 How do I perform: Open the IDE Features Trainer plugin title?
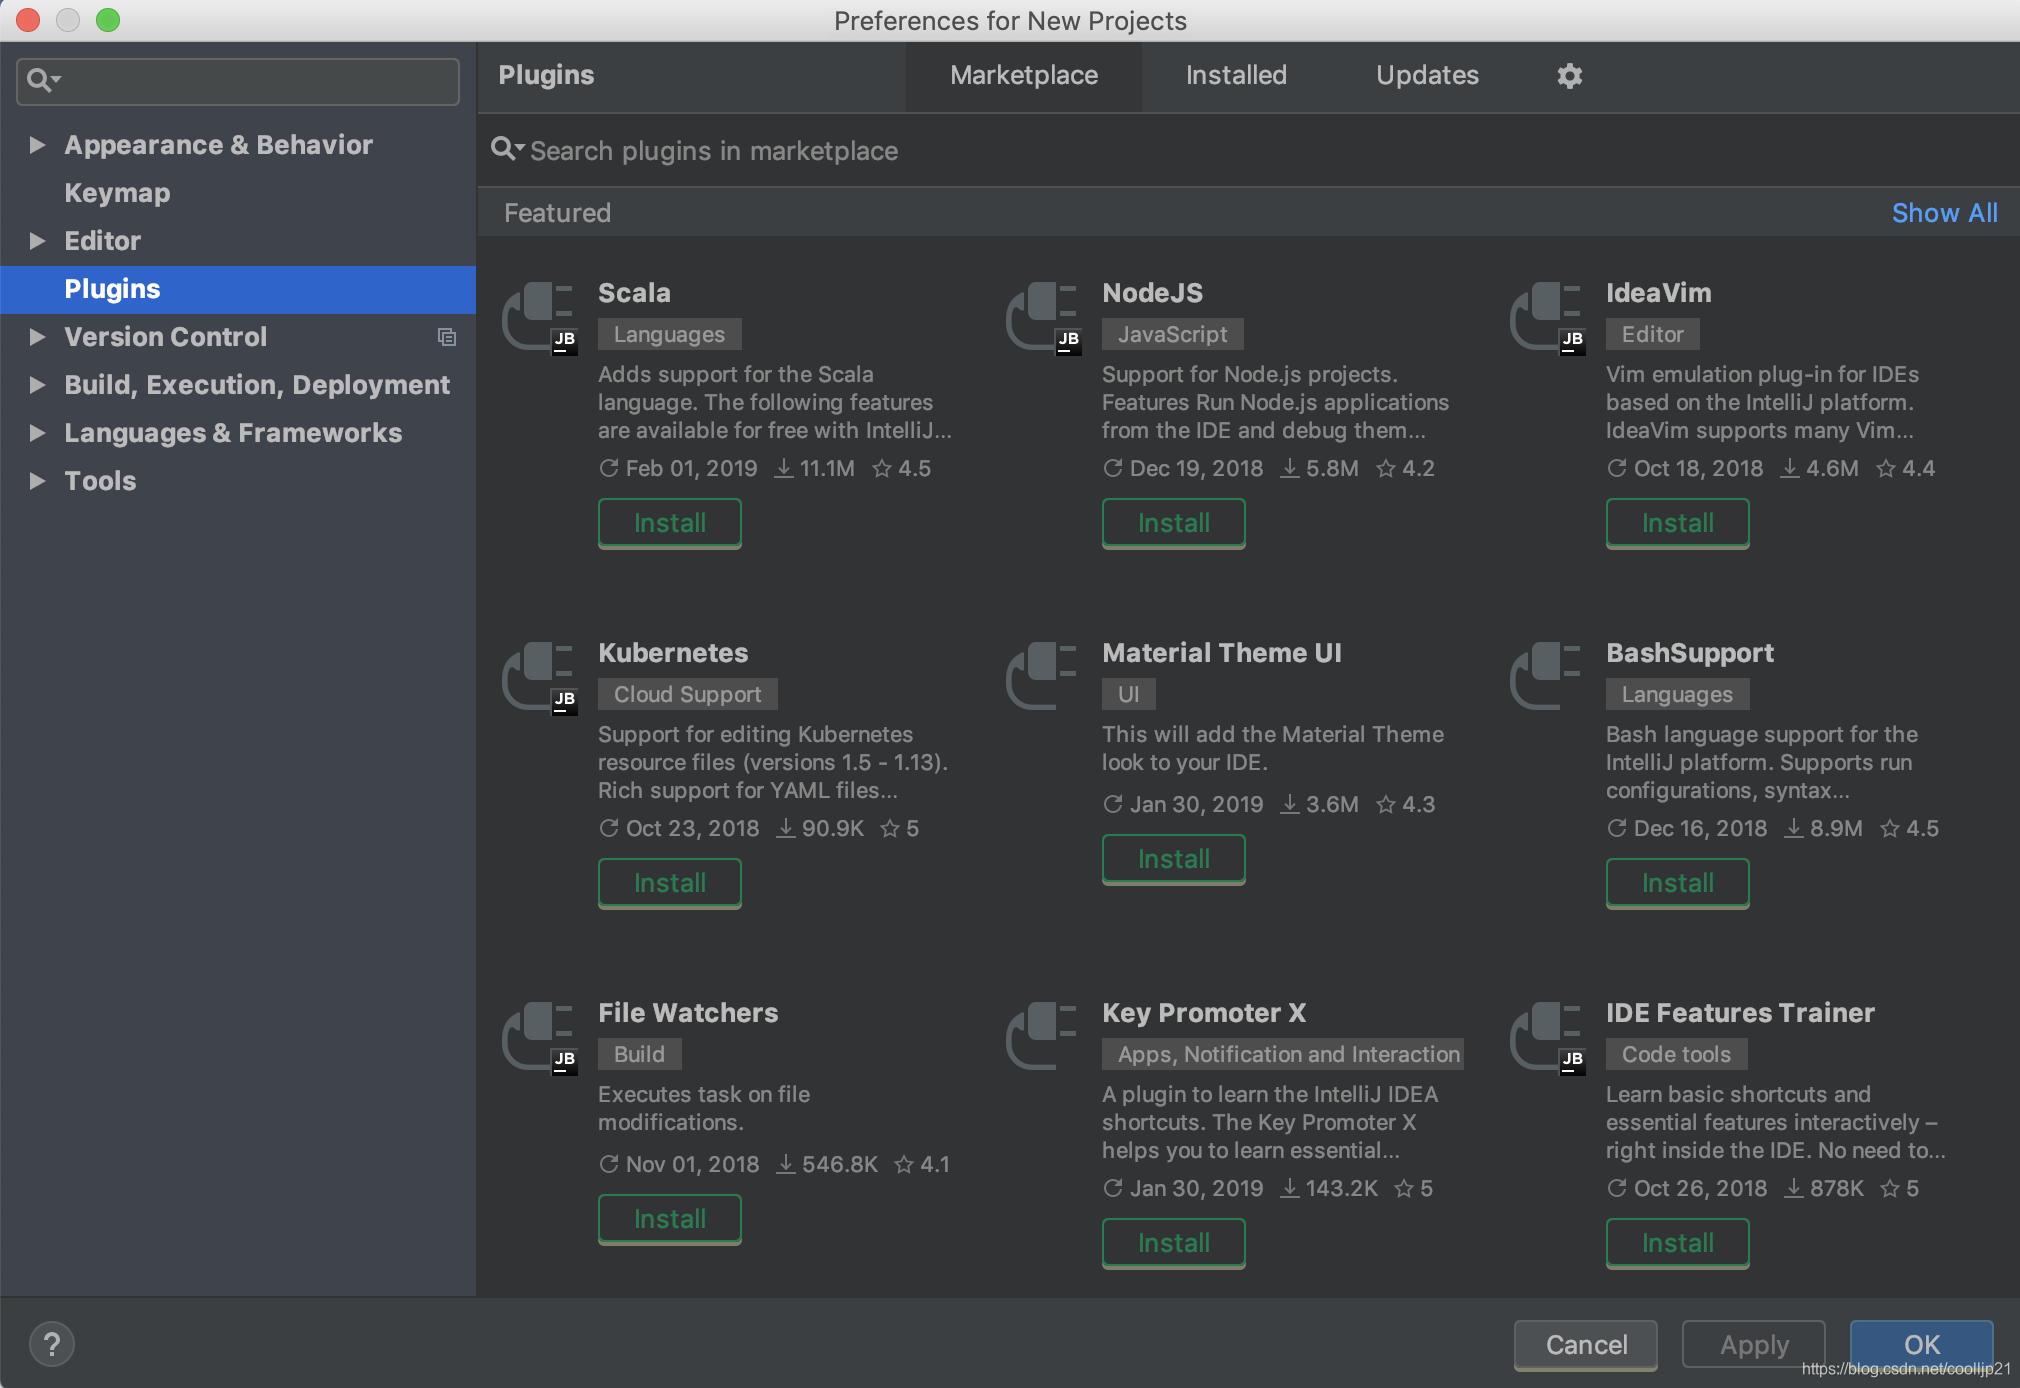click(x=1740, y=1013)
